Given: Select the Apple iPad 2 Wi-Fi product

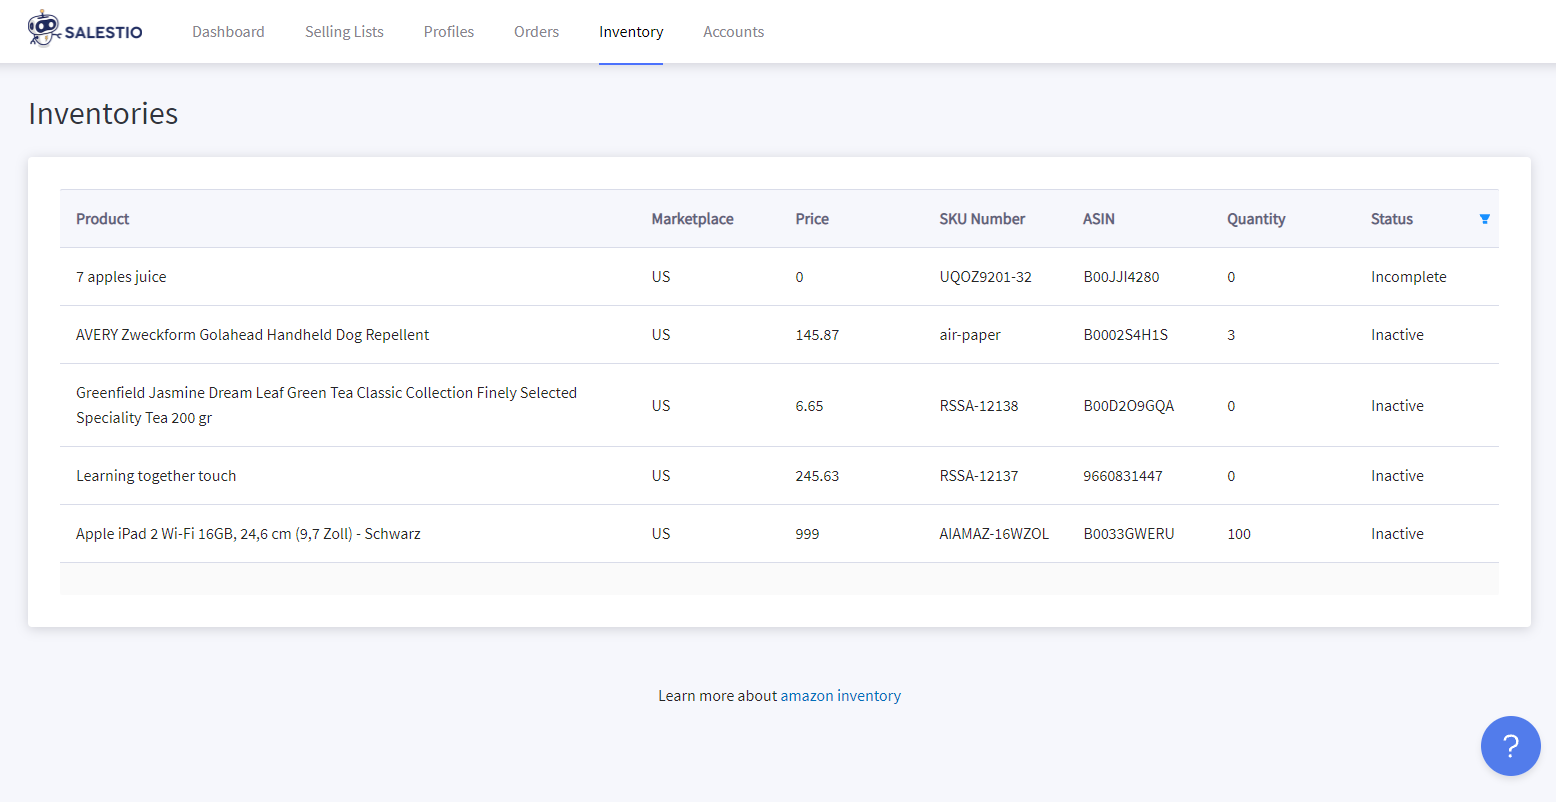Looking at the screenshot, I should point(248,534).
